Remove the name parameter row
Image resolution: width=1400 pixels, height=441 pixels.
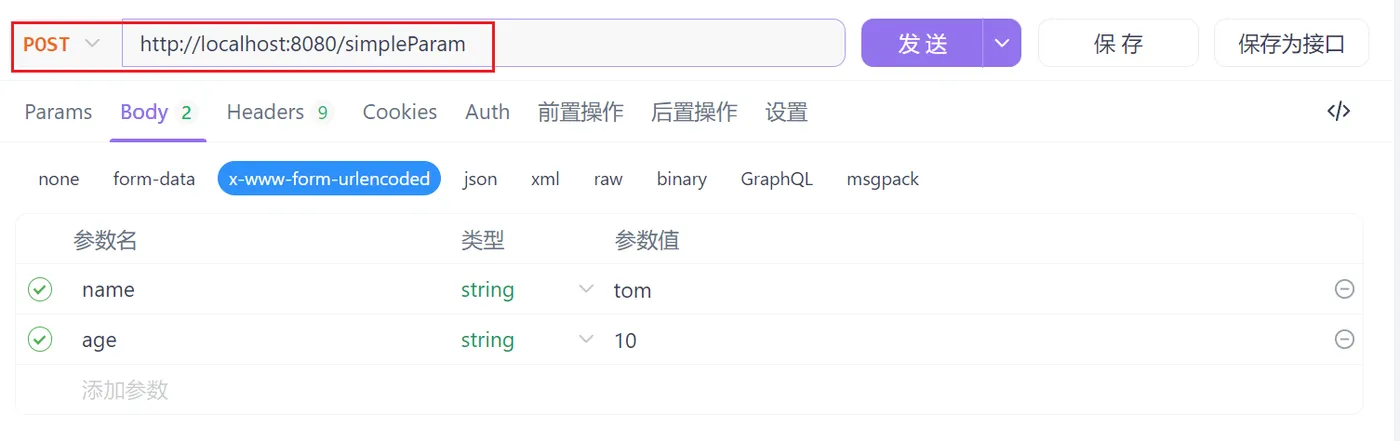coord(1345,289)
